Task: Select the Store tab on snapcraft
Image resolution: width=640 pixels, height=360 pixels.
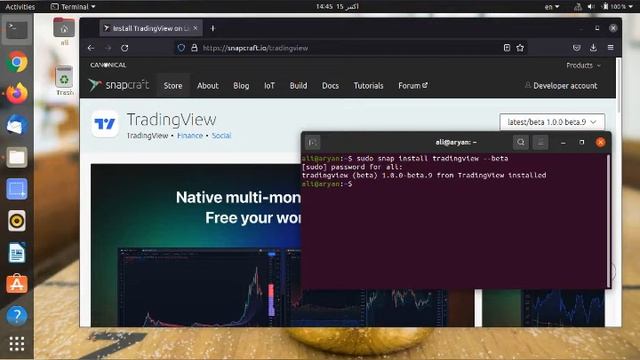Action: (x=173, y=86)
